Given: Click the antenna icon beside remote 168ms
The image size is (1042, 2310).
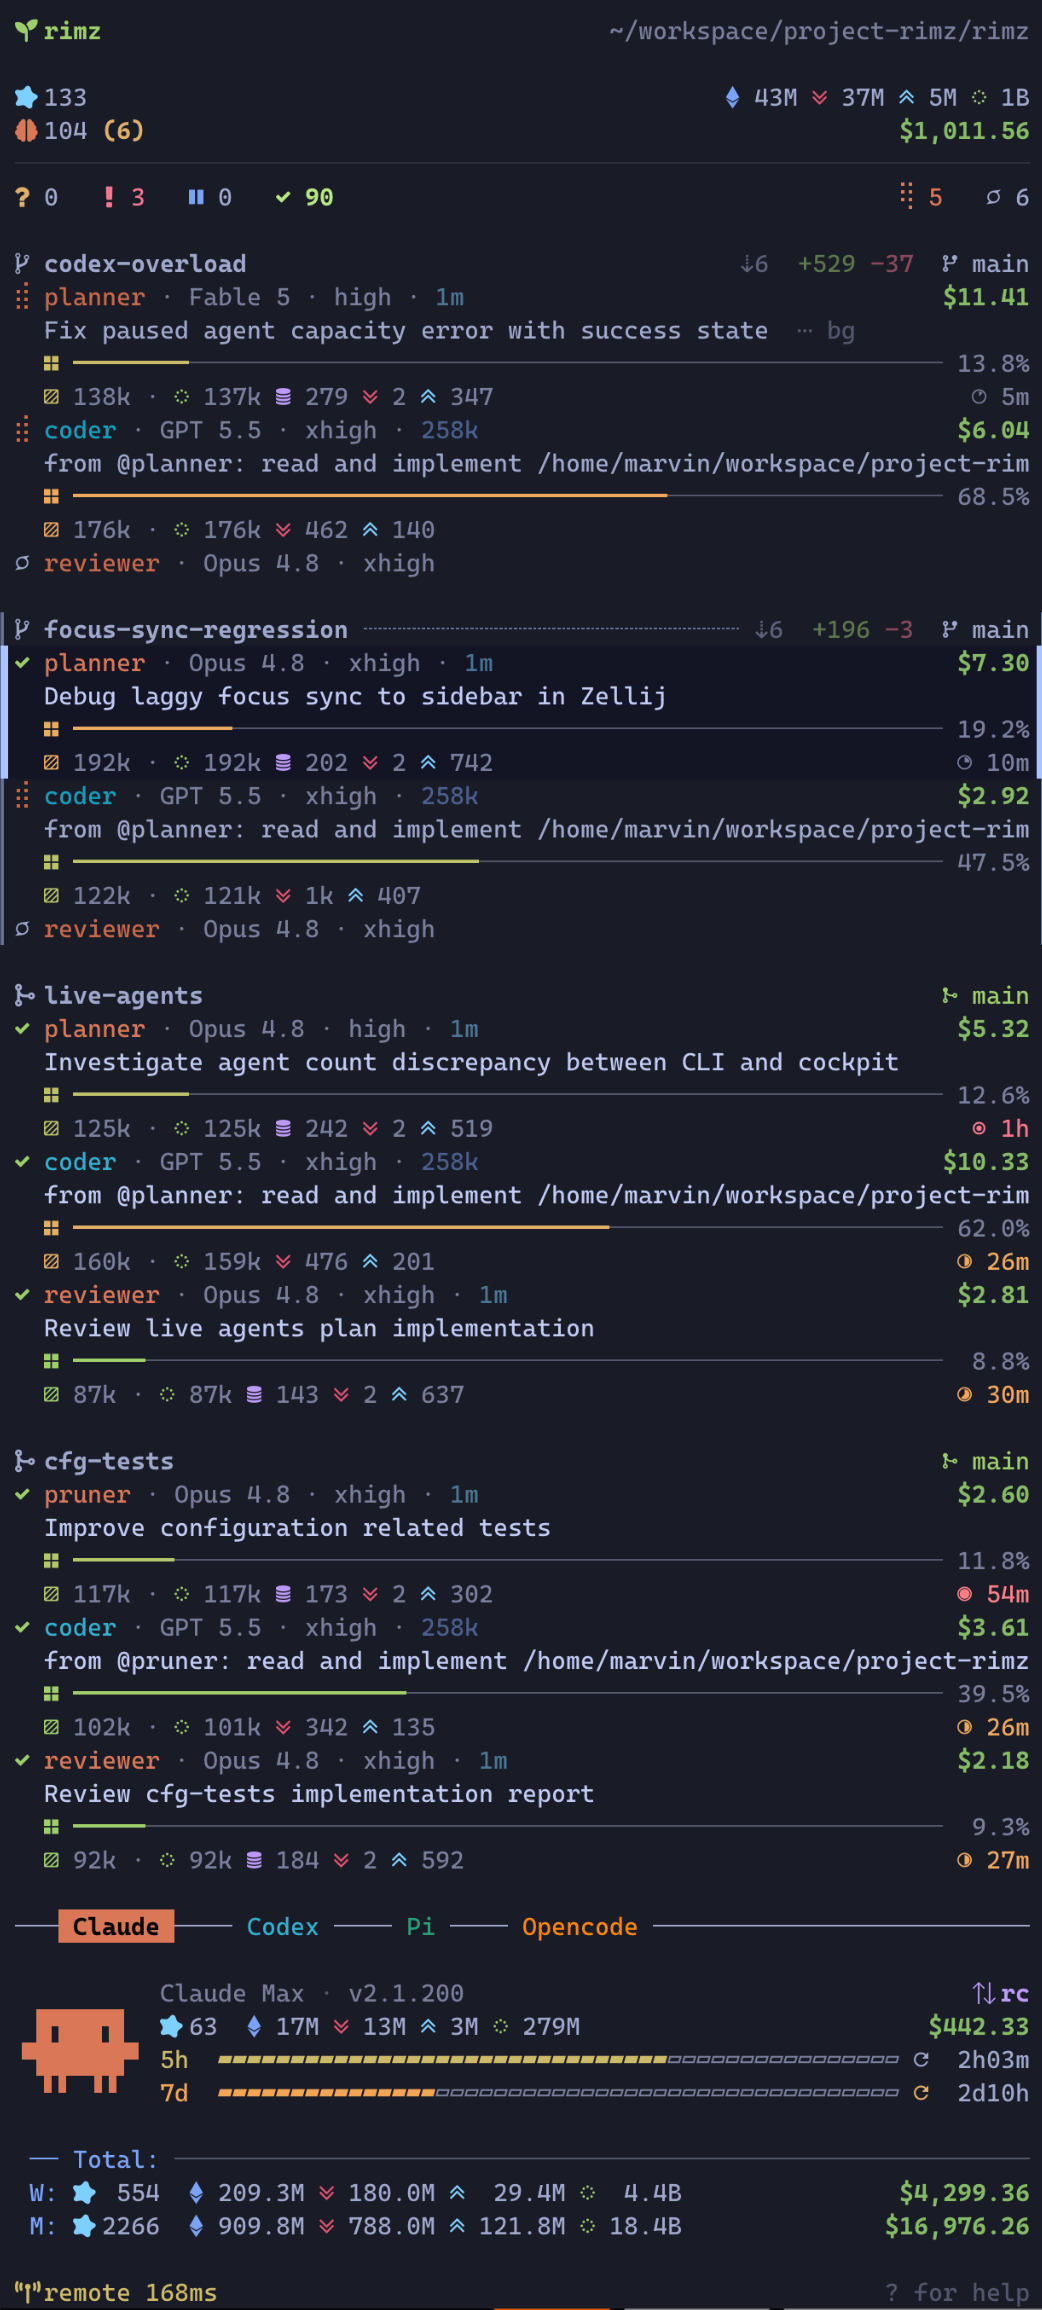Looking at the screenshot, I should point(26,2291).
